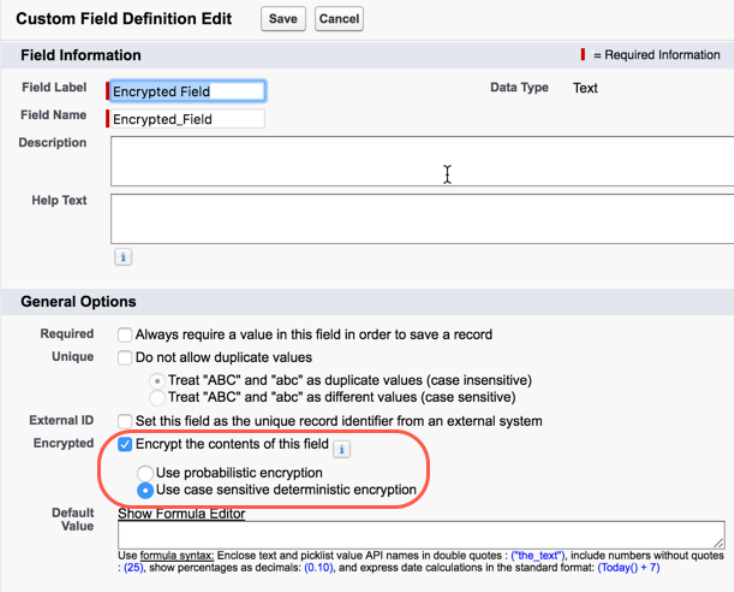Click the info icon beside Encrypt checkbox
This screenshot has width=734, height=592.
(x=341, y=450)
